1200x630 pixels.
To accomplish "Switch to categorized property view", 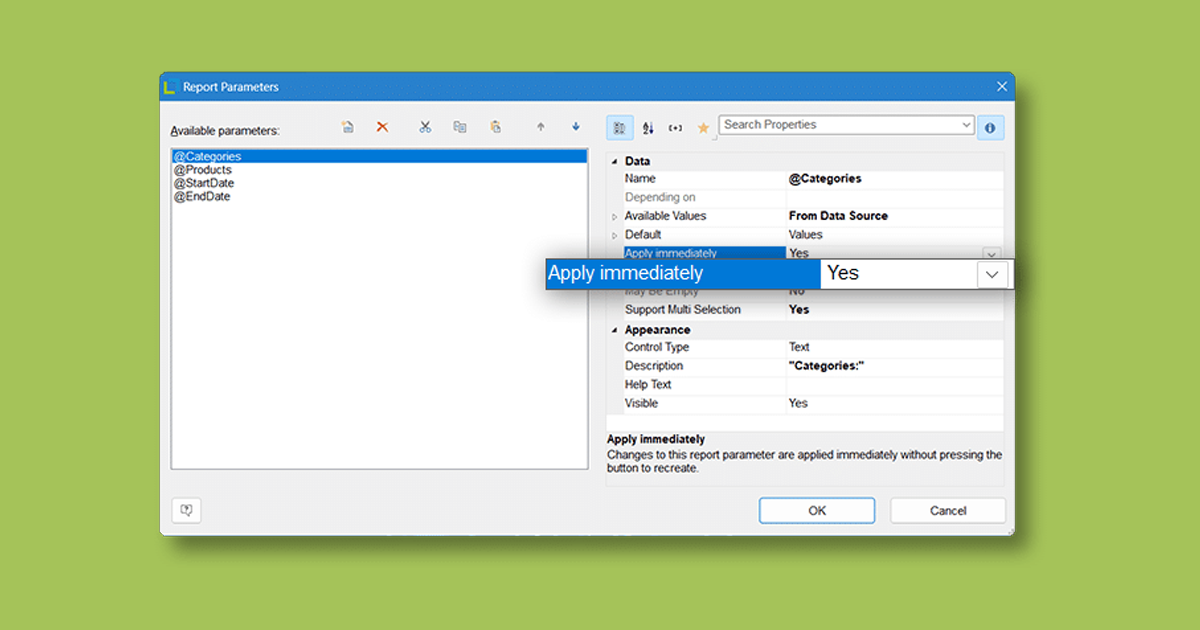I will pyautogui.click(x=619, y=127).
